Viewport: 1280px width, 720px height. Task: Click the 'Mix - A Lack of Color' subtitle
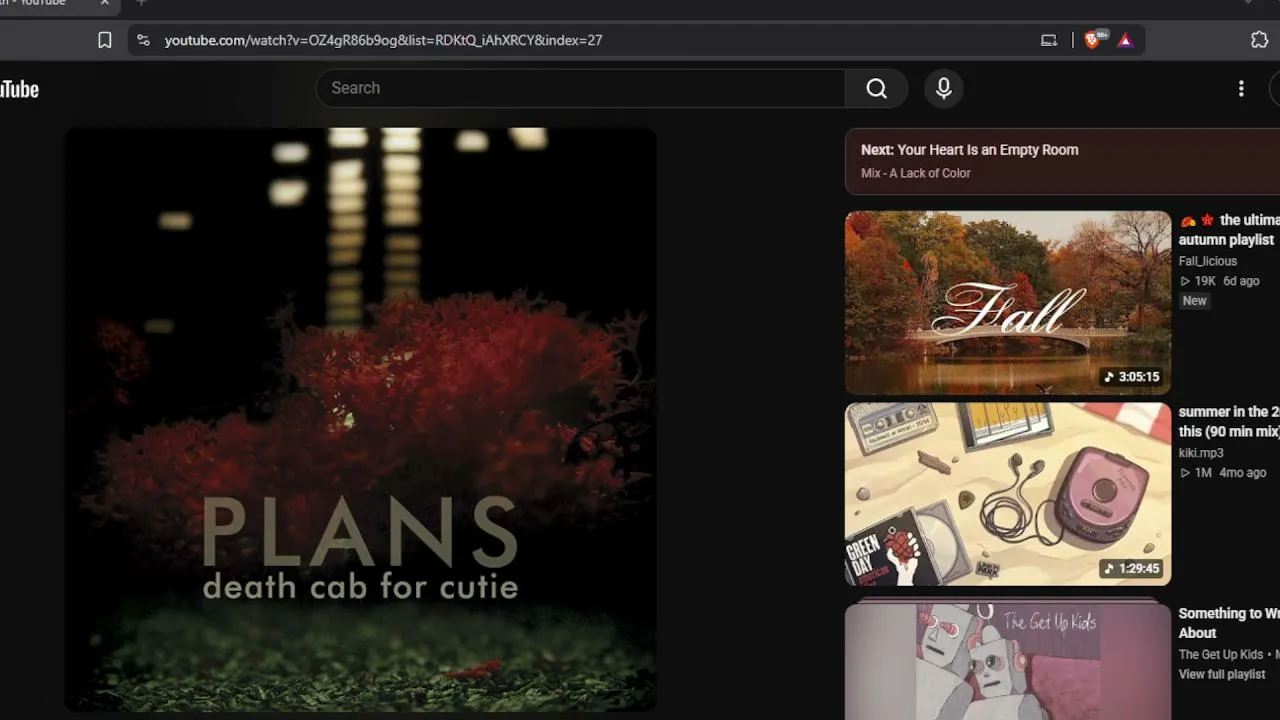click(x=916, y=173)
